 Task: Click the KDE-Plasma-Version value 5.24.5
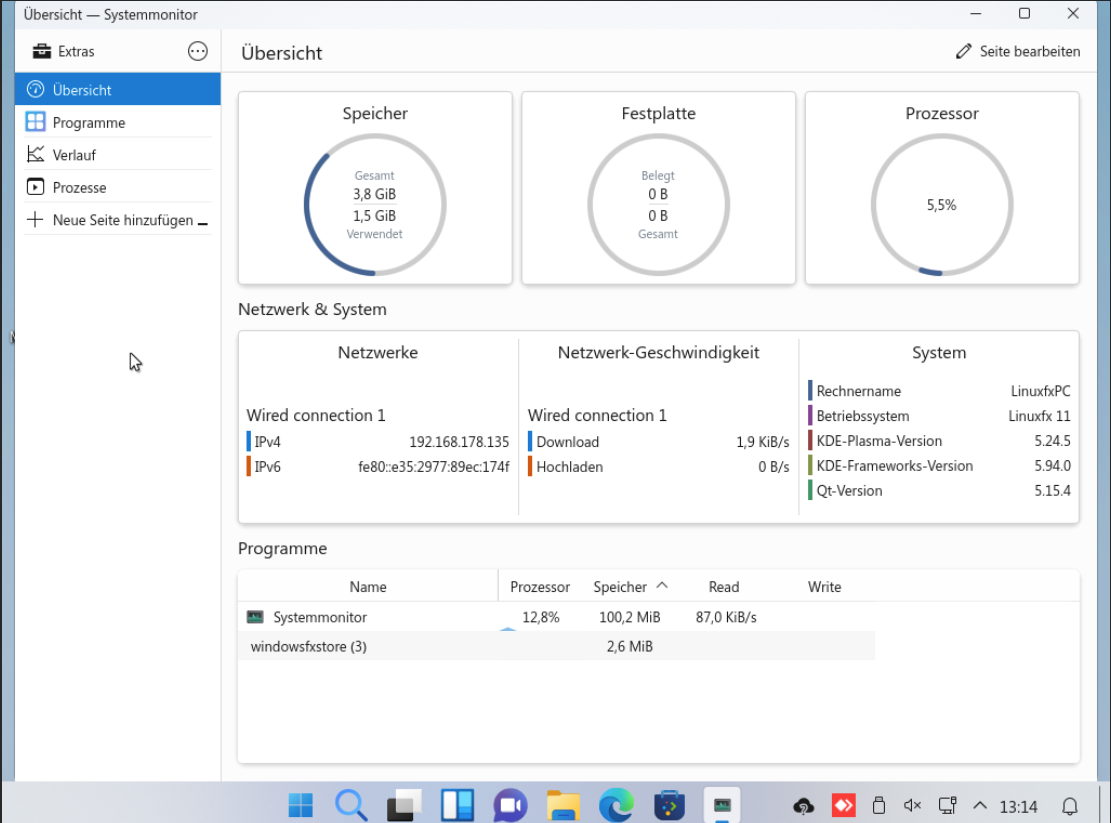tap(1052, 441)
